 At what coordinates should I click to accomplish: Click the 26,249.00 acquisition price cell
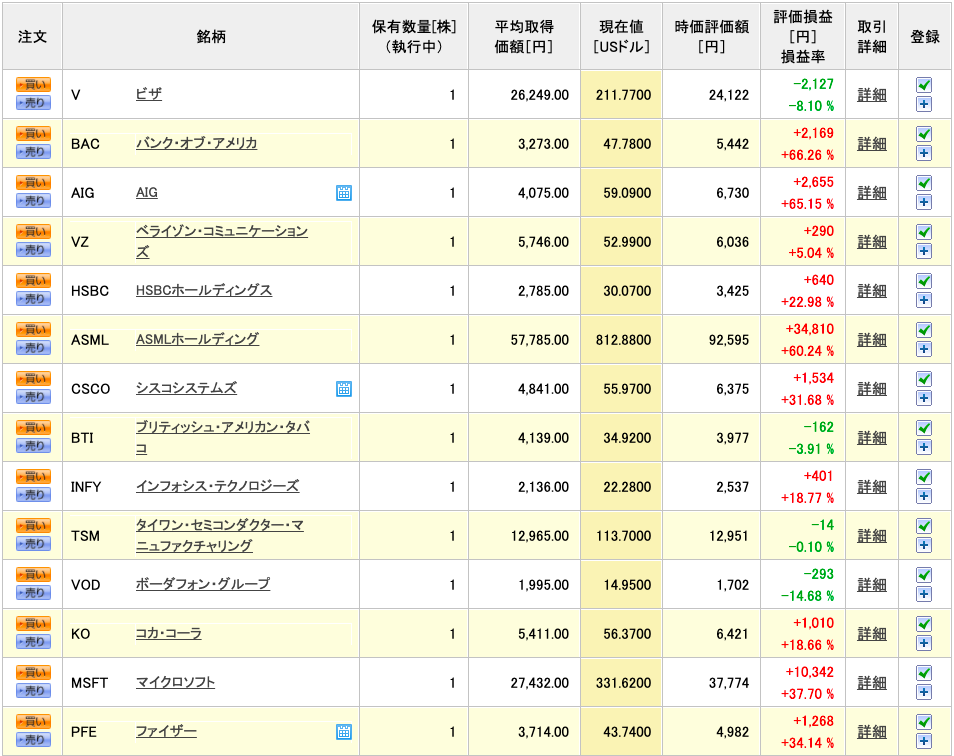point(524,95)
